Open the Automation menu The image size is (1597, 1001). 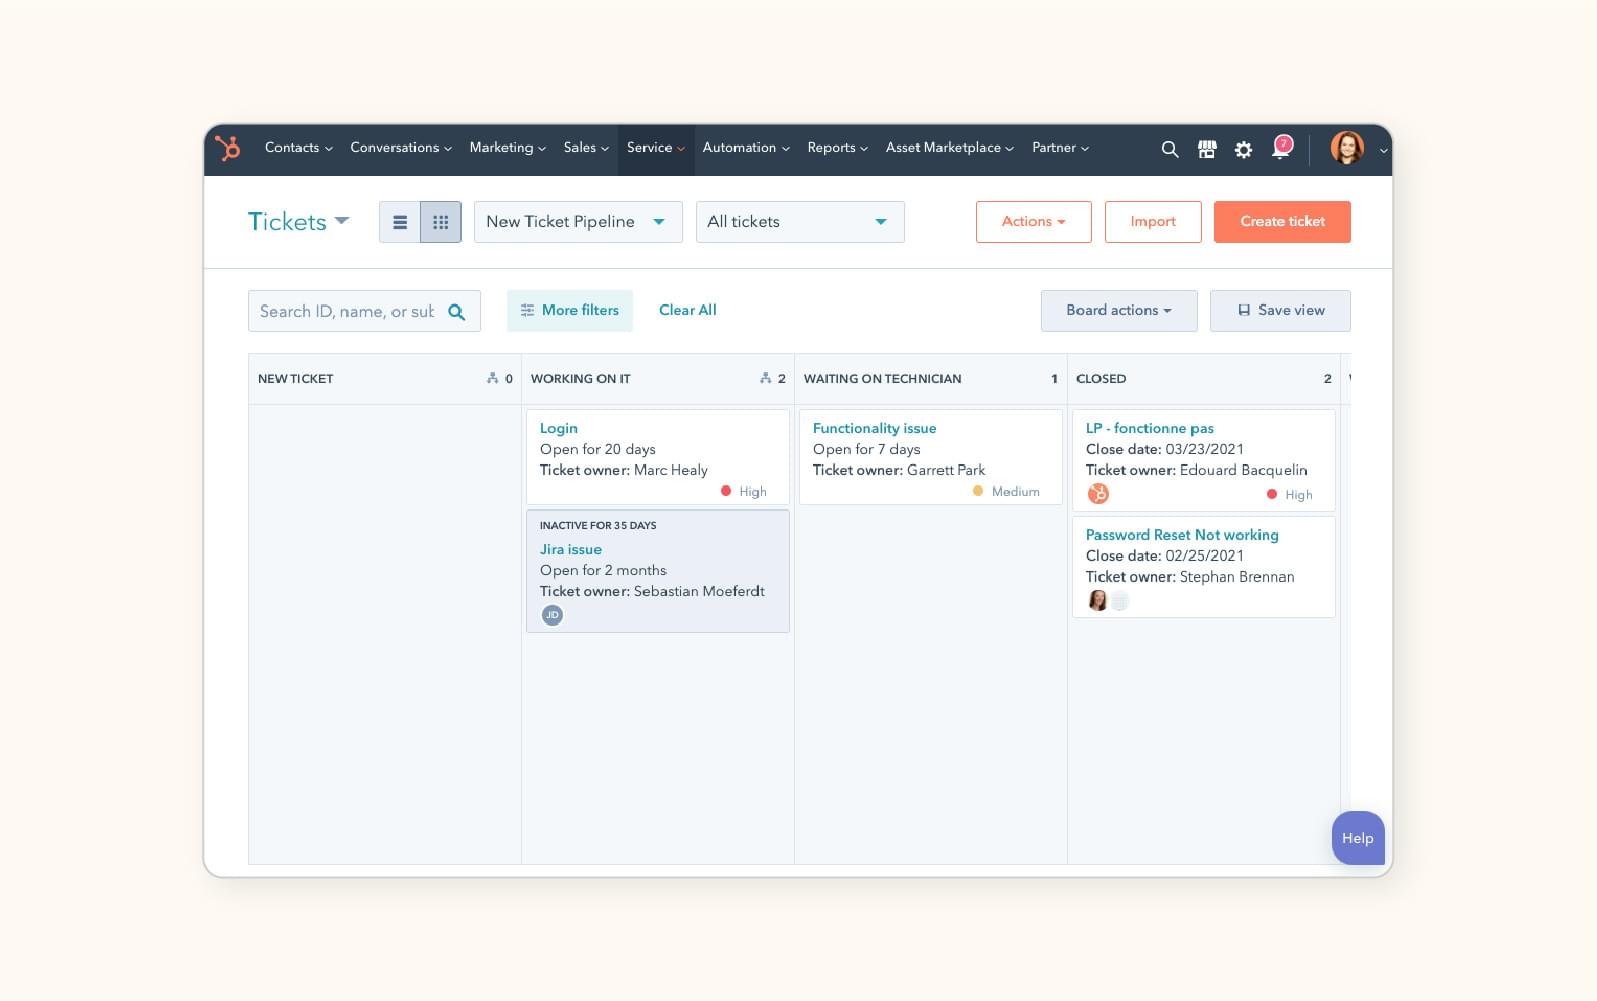tap(746, 148)
